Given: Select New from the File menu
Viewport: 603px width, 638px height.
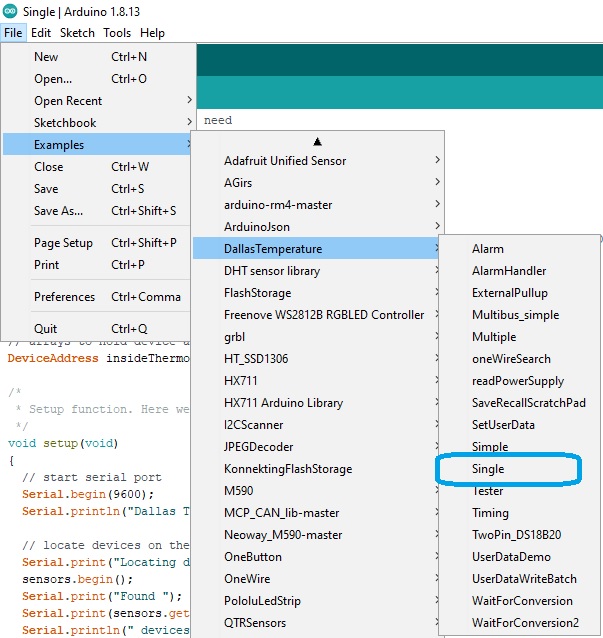Looking at the screenshot, I should (x=46, y=57).
